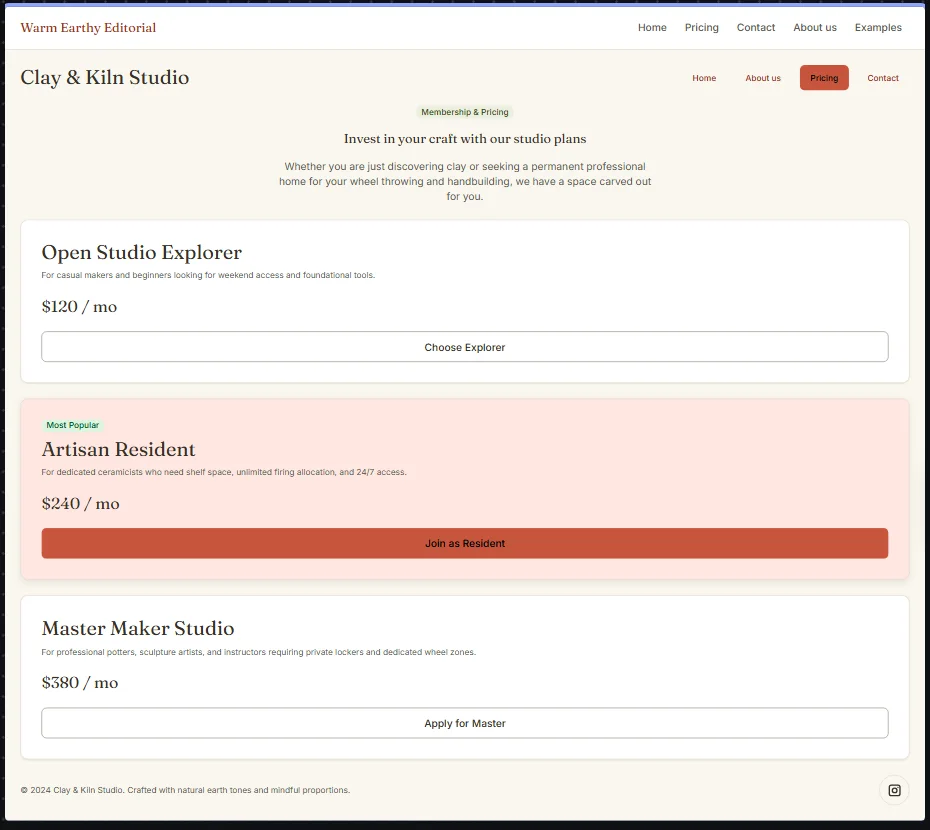Select the highlighted Pricing studio tab
Image resolution: width=930 pixels, height=830 pixels.
tap(824, 78)
